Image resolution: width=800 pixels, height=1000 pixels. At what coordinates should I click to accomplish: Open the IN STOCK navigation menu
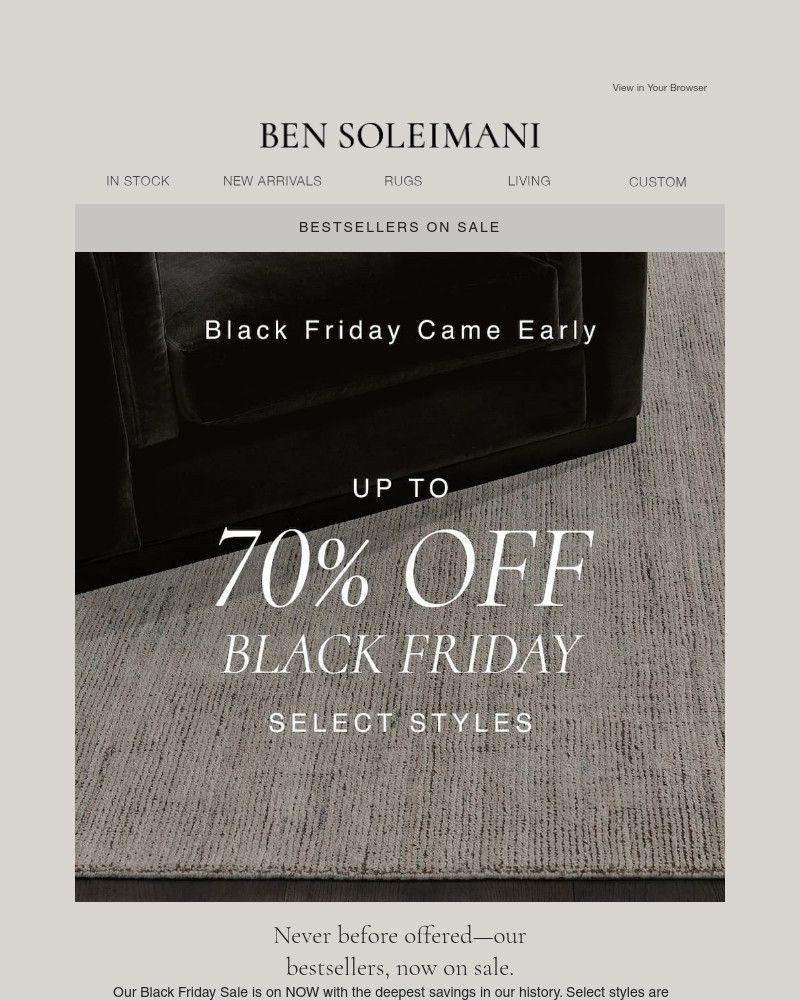click(x=137, y=182)
